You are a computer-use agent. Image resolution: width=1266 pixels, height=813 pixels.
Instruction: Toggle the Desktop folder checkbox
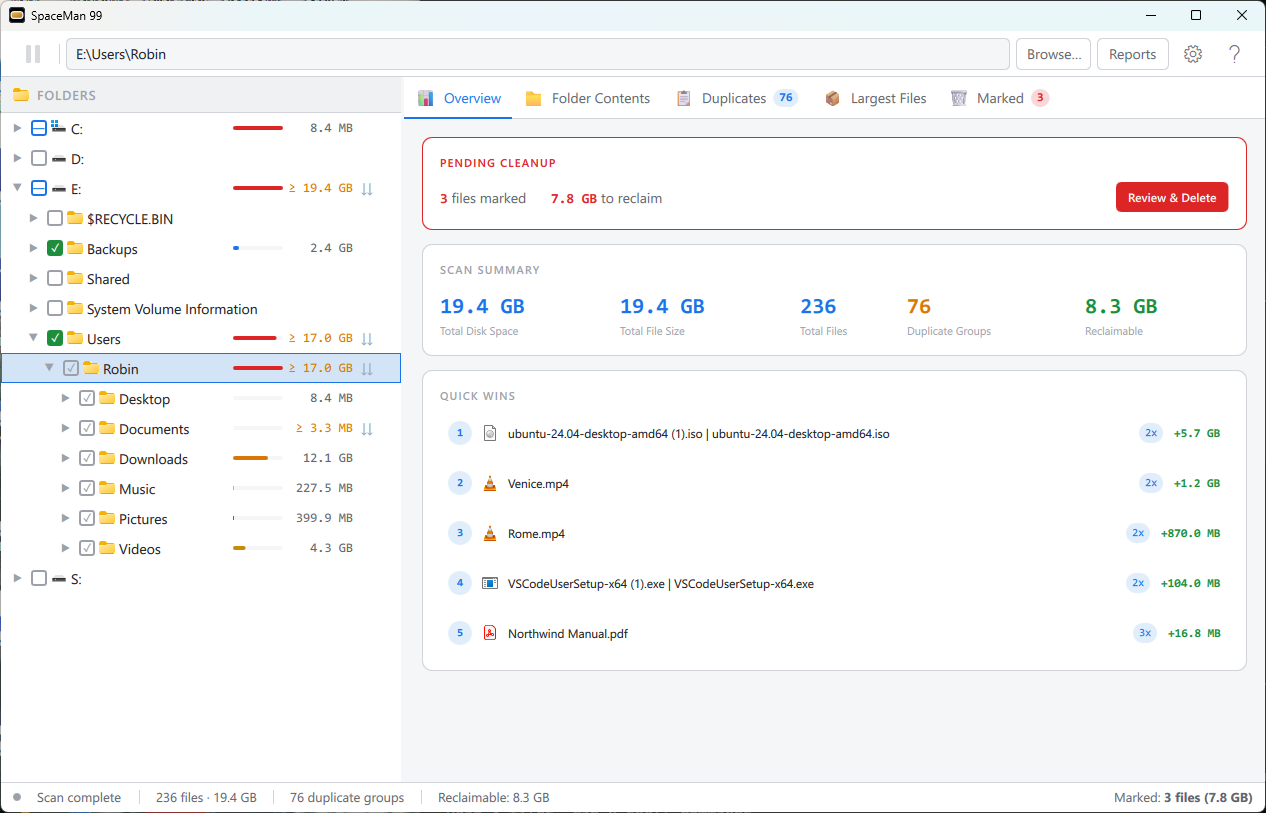(87, 398)
